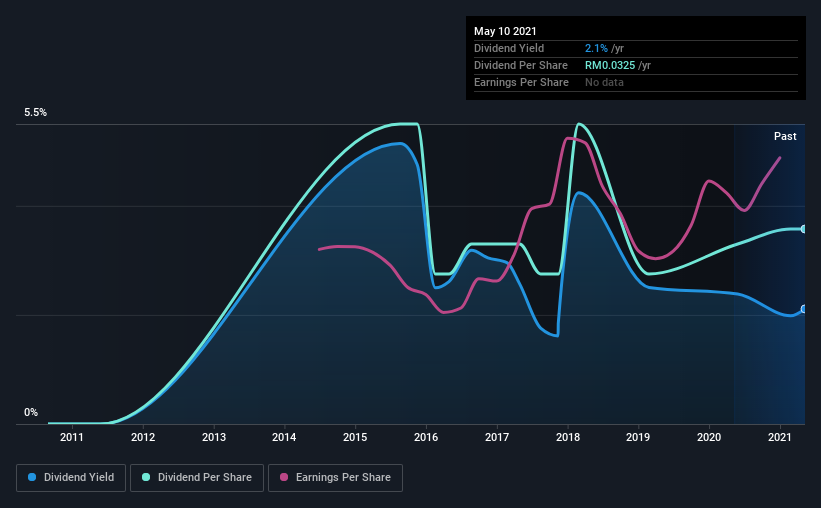Screen dimensions: 821x508
Task: Toggle the Dividend Yield legend button
Action: tap(71, 478)
